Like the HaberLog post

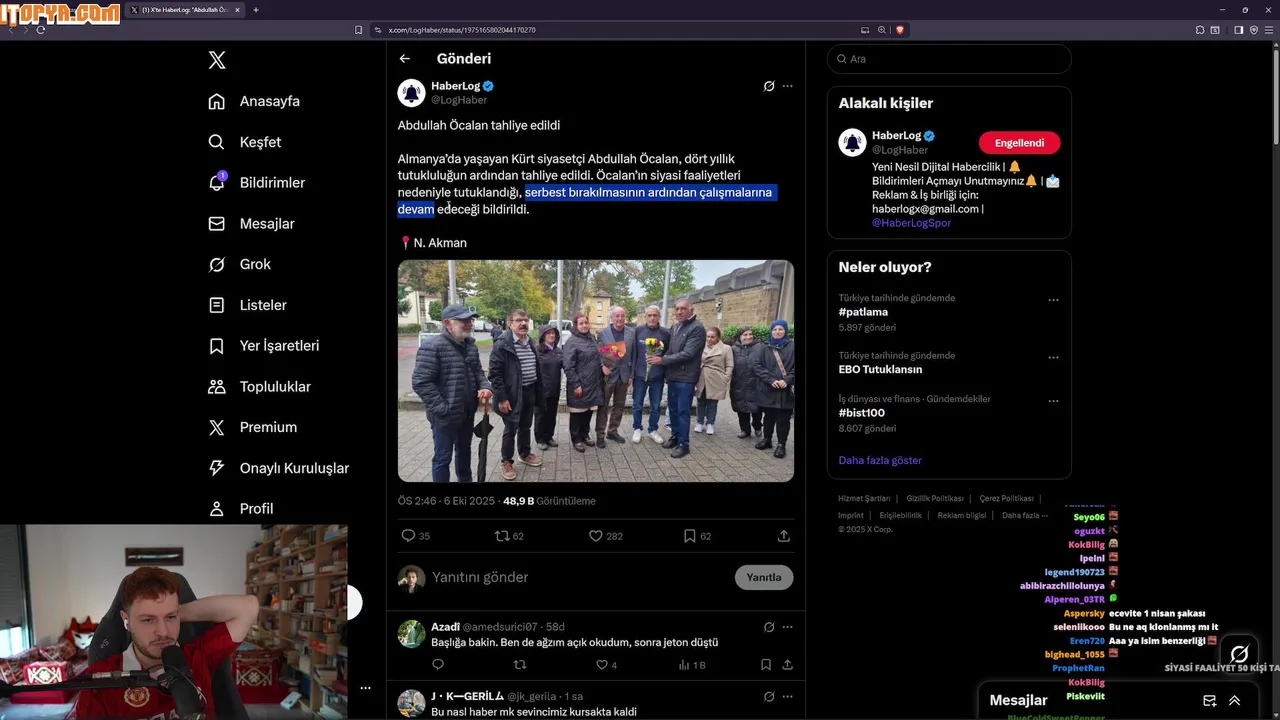pyautogui.click(x=596, y=536)
